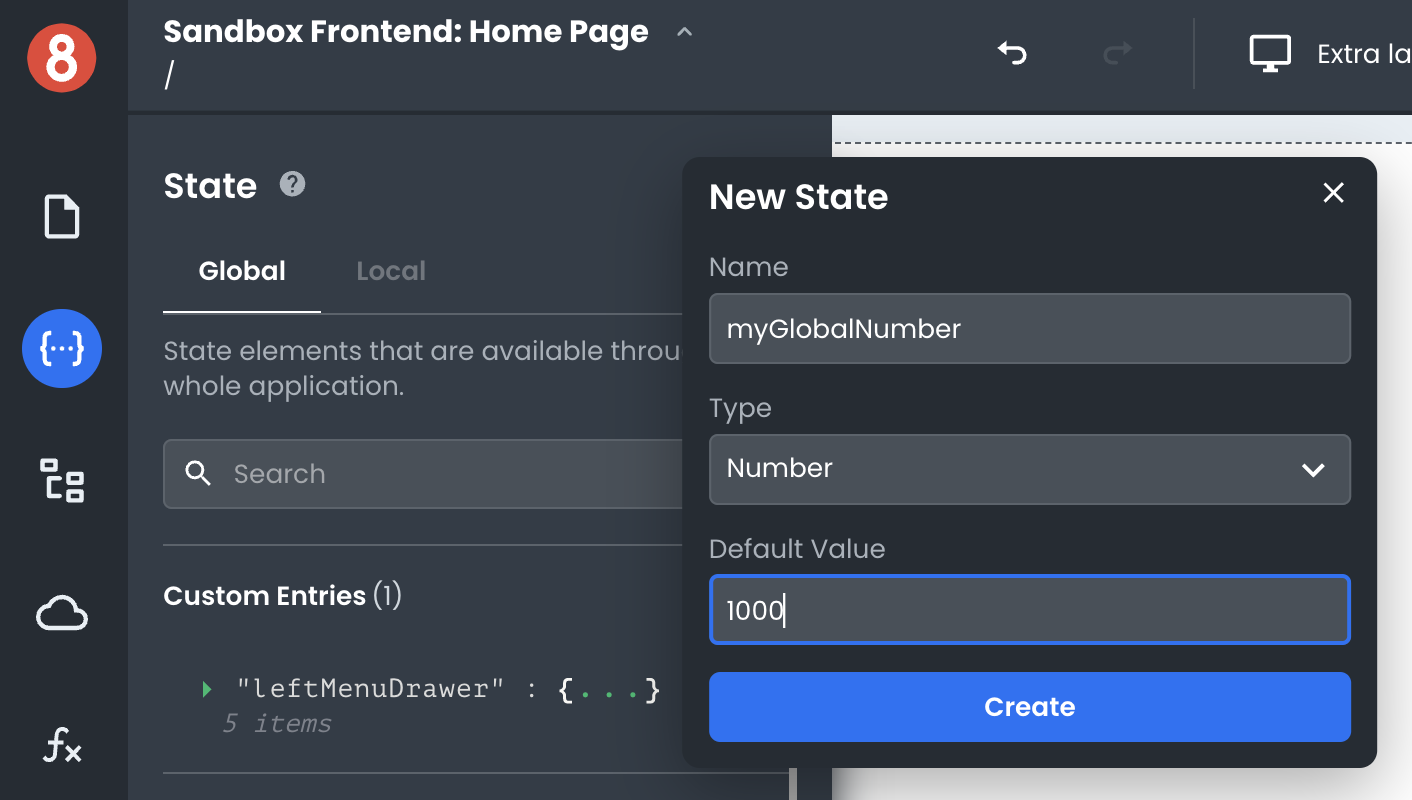
Task: Select the State braces icon in sidebar
Action: pyautogui.click(x=62, y=349)
